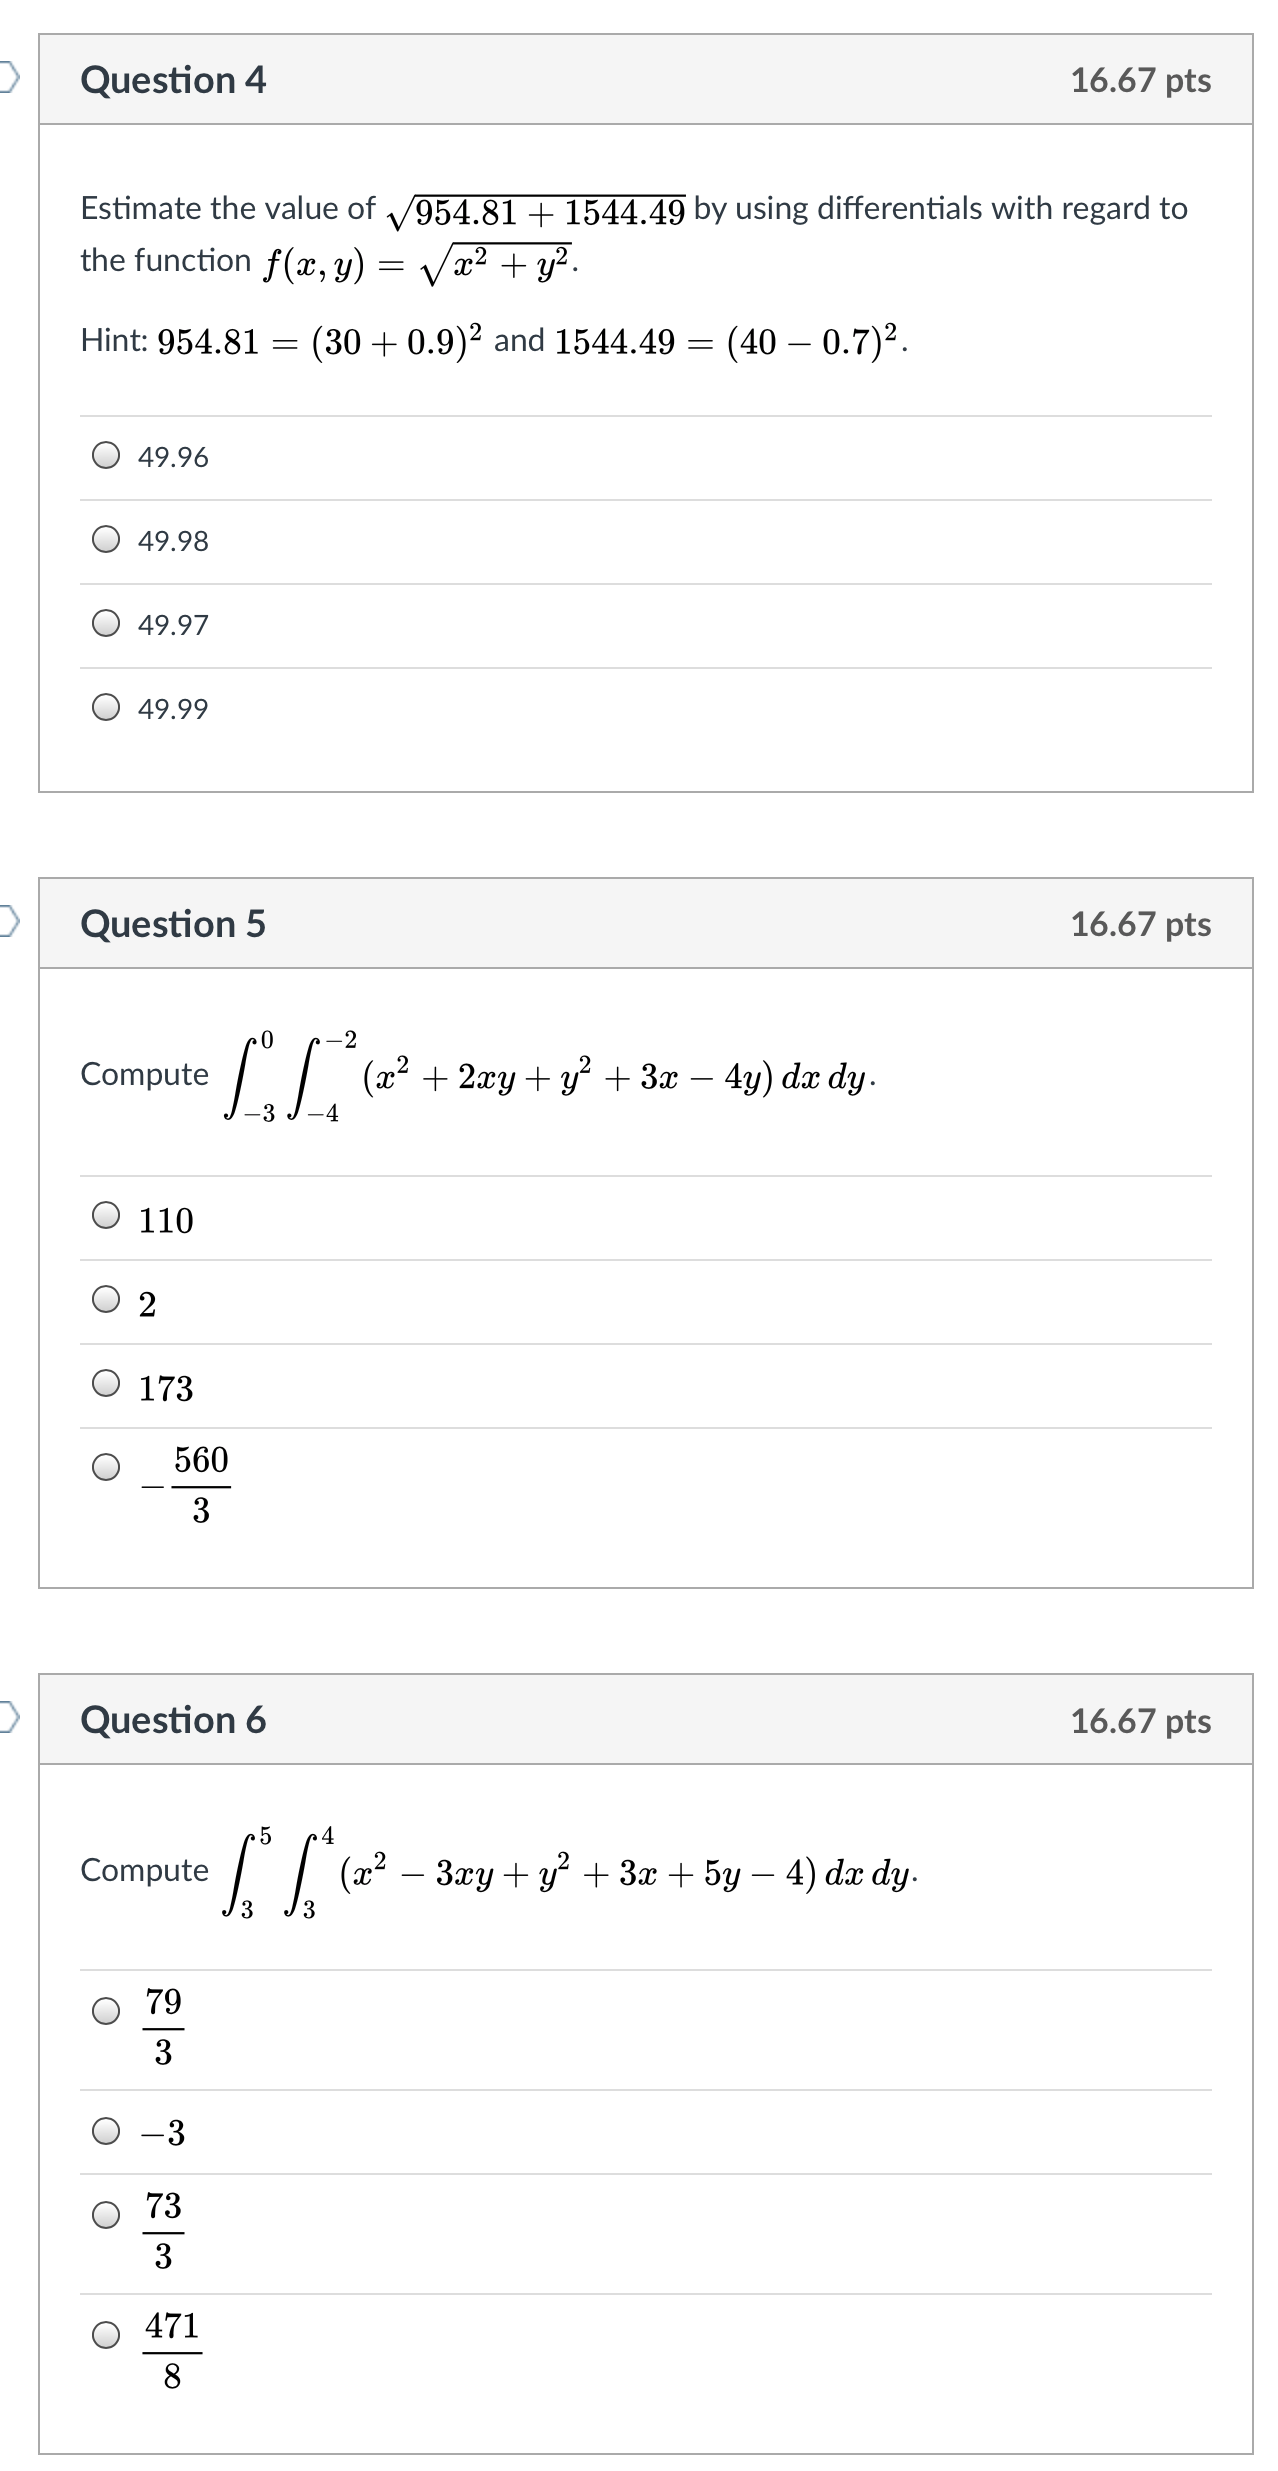This screenshot has width=1278, height=2471.
Task: Pick the negative 560/3 answer
Action: (x=106, y=1467)
